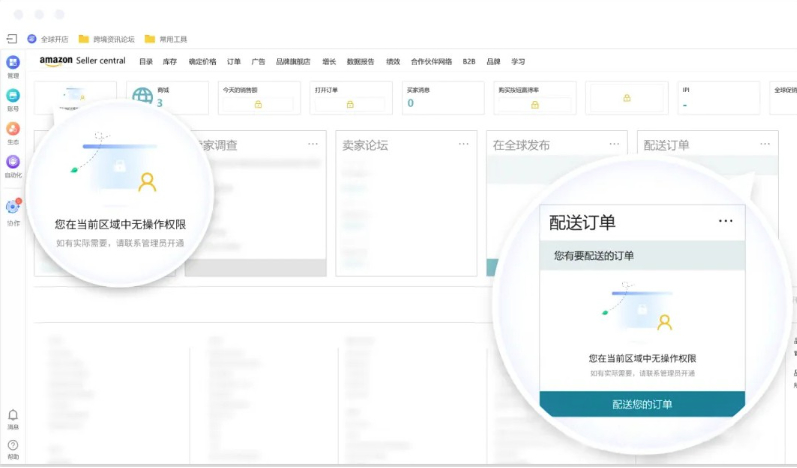Click the 商城 count 3
Image resolution: width=797 pixels, height=468 pixels.
tap(160, 103)
